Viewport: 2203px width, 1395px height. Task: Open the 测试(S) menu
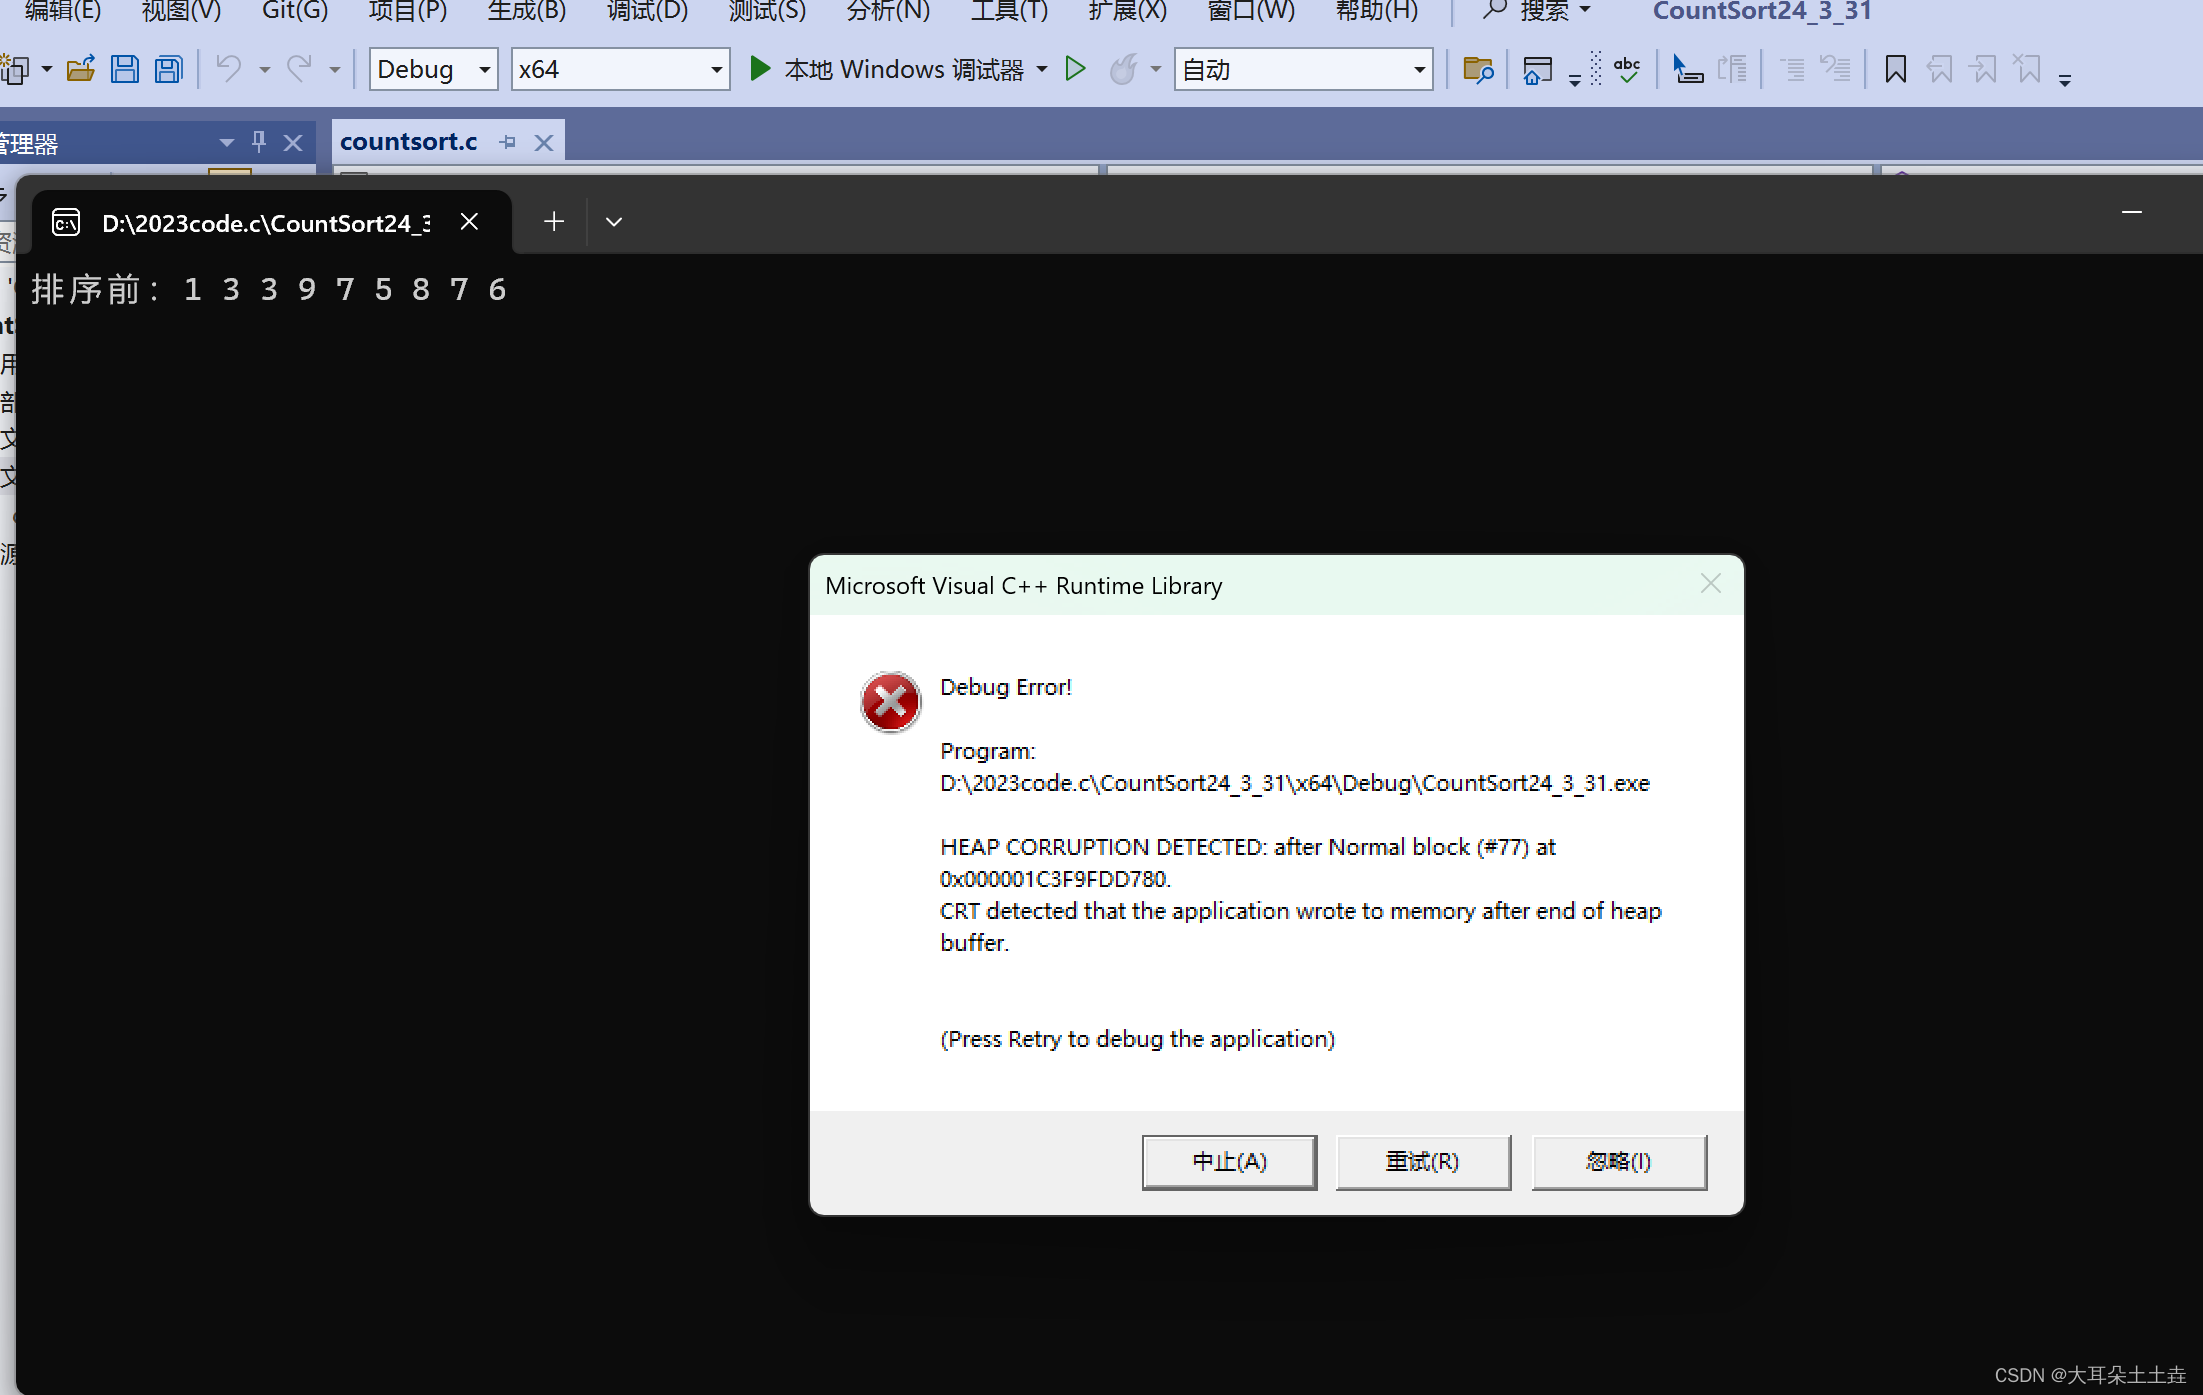pos(767,11)
